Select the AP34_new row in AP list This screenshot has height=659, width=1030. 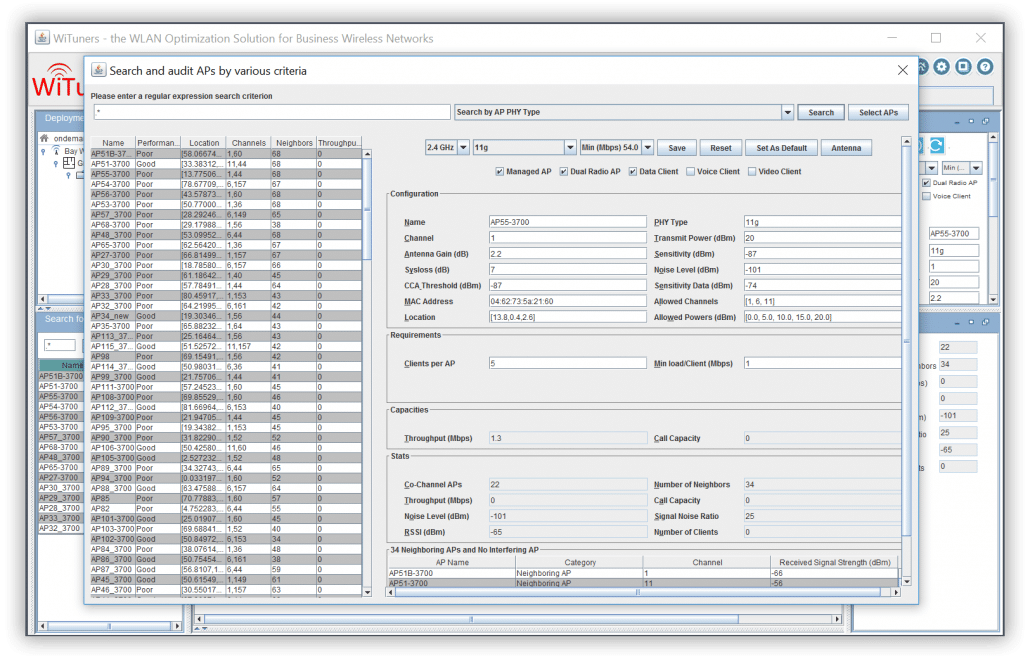click(x=226, y=316)
